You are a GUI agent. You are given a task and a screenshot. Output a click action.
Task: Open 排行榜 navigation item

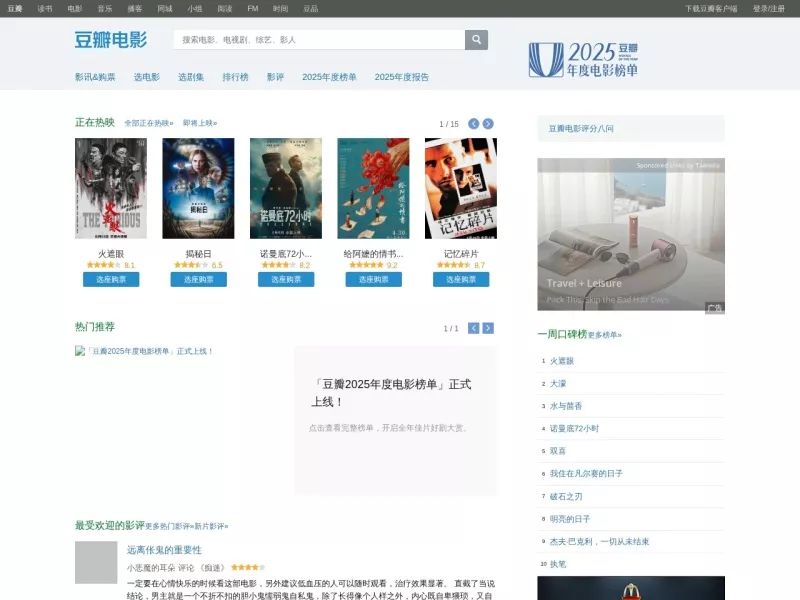click(x=235, y=77)
